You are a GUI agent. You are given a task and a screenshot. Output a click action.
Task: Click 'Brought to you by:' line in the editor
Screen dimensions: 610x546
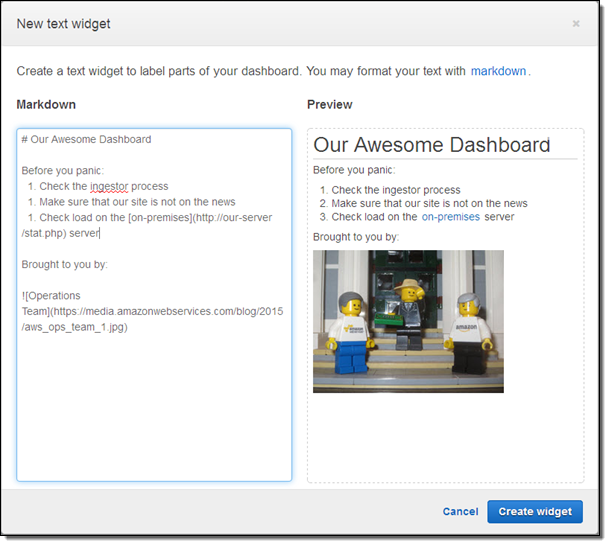[x=65, y=264]
